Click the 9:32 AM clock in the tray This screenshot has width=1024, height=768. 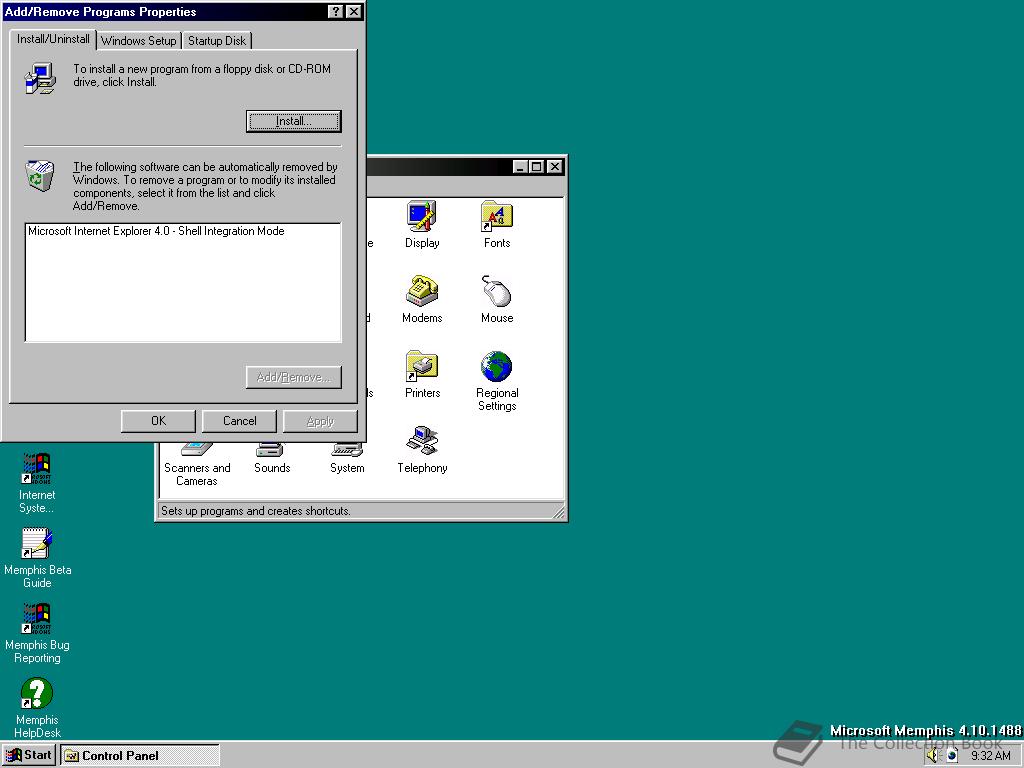[991, 756]
